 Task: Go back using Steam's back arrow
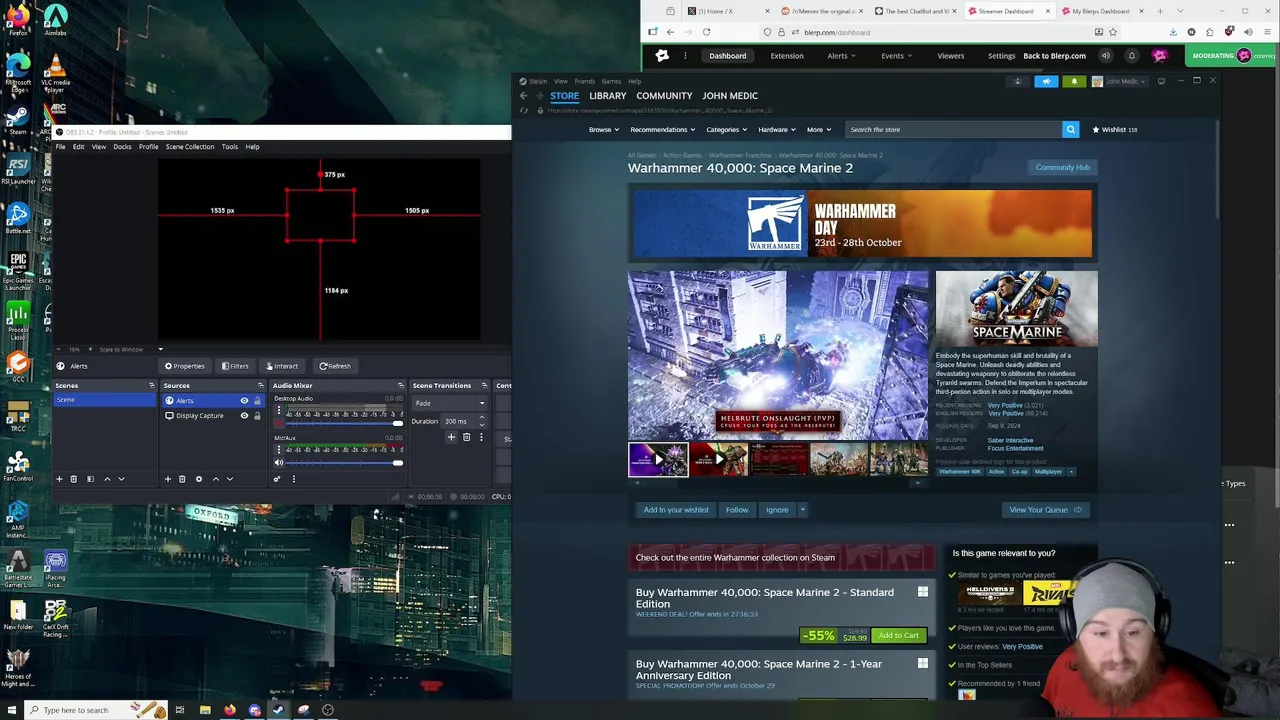(x=523, y=96)
